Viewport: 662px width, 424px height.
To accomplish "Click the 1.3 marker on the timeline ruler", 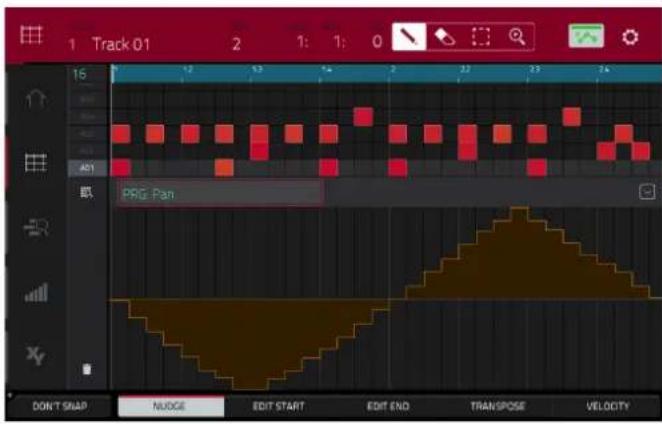I will point(257,70).
